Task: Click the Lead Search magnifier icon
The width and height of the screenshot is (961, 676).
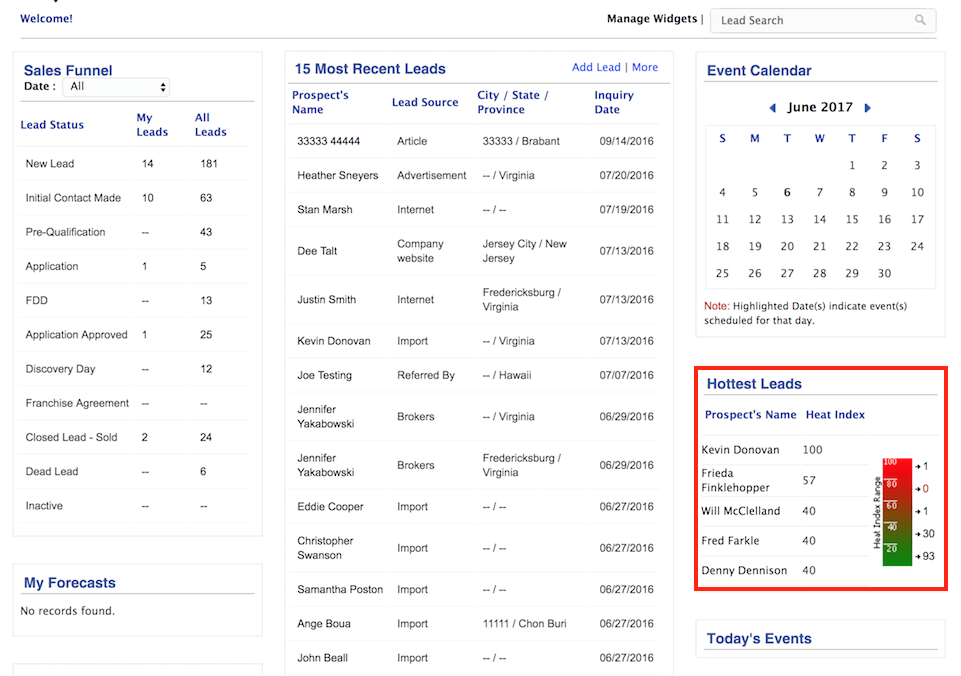Action: click(x=920, y=20)
